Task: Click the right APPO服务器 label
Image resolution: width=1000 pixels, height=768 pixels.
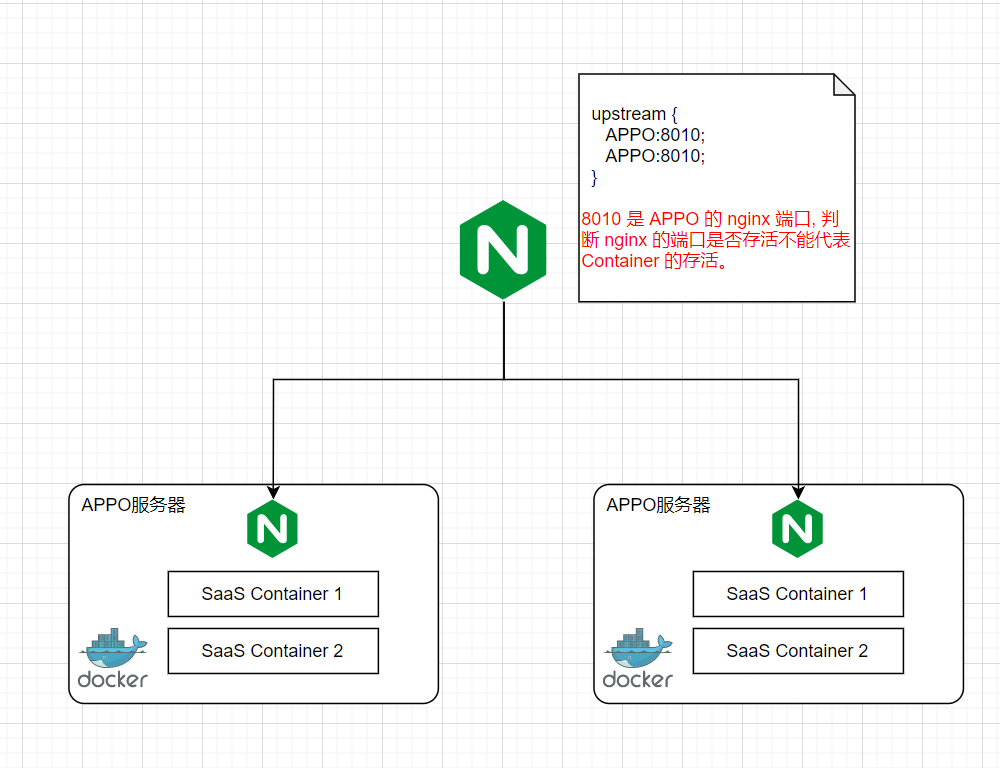Action: tap(658, 505)
